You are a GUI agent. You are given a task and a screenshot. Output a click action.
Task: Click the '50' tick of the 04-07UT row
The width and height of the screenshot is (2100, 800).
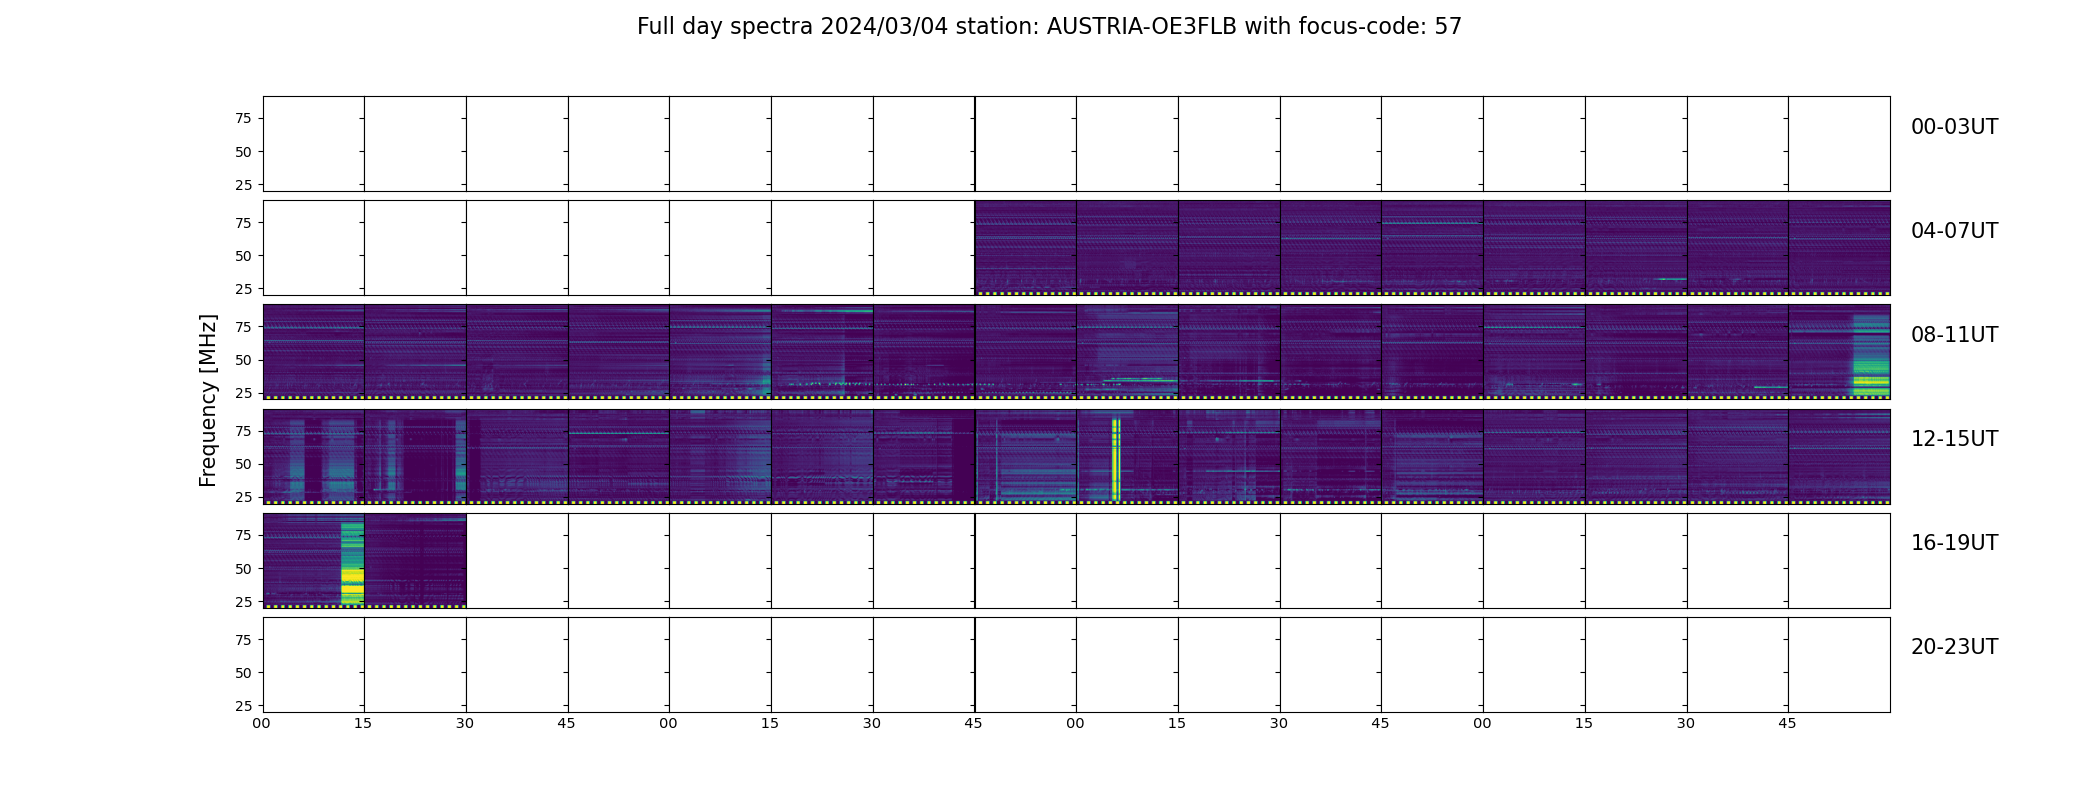(243, 256)
